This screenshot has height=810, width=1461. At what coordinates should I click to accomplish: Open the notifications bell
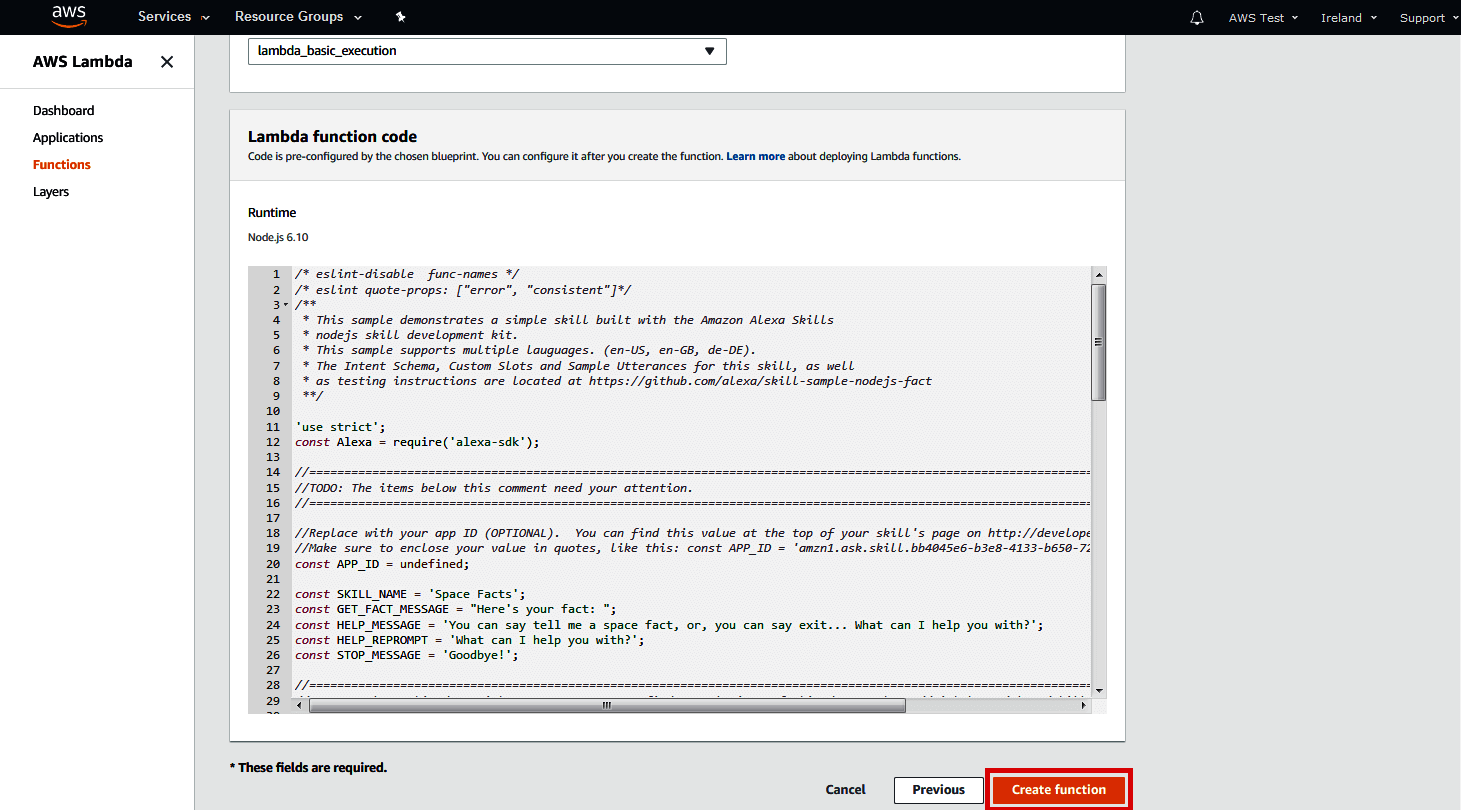click(x=1196, y=17)
